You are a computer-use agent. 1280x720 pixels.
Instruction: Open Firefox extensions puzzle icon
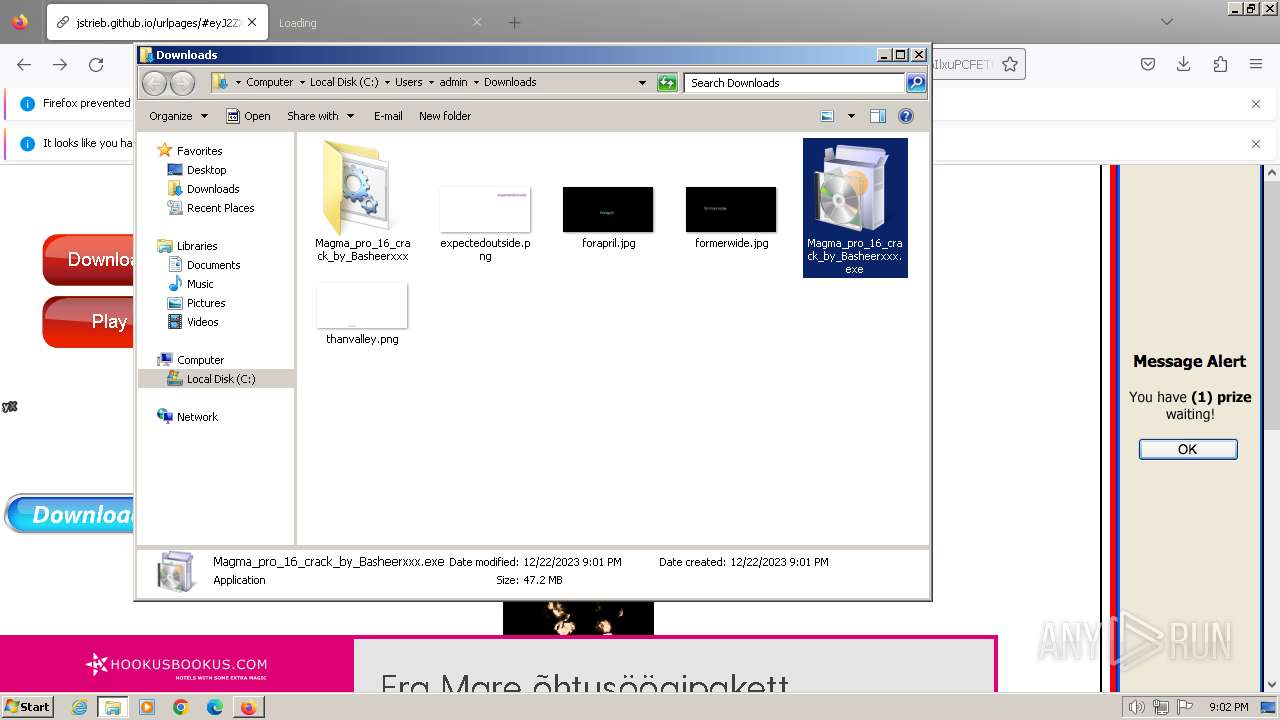pyautogui.click(x=1220, y=64)
